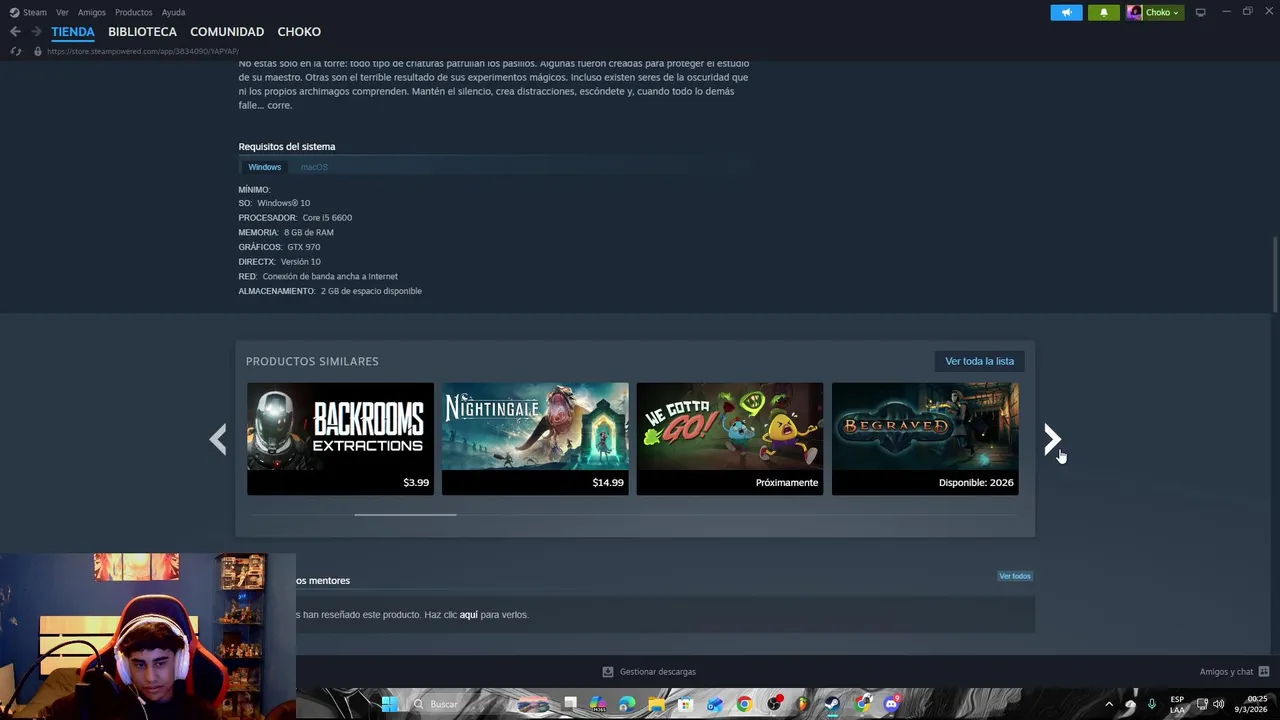Click the similar products carousel scrollbar handle
This screenshot has width=1280, height=720.
coord(405,514)
